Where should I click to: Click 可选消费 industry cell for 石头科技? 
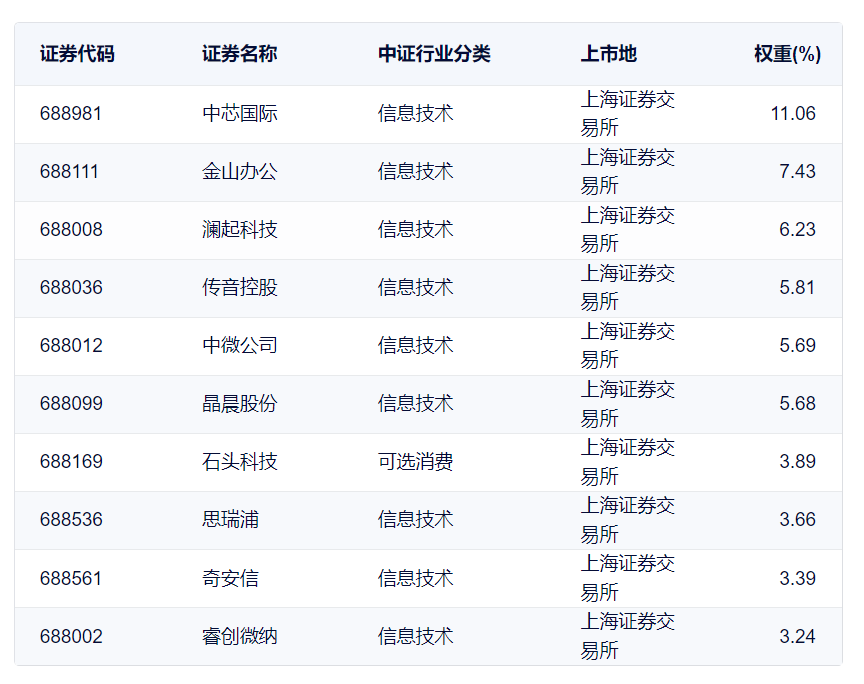tap(415, 461)
